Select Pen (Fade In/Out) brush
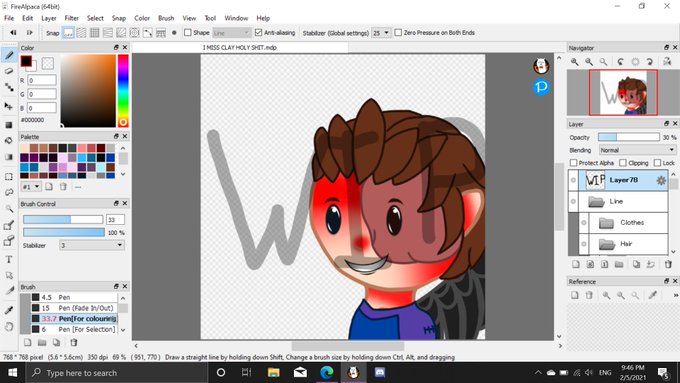Viewport: 680px width, 383px height. (x=74, y=308)
